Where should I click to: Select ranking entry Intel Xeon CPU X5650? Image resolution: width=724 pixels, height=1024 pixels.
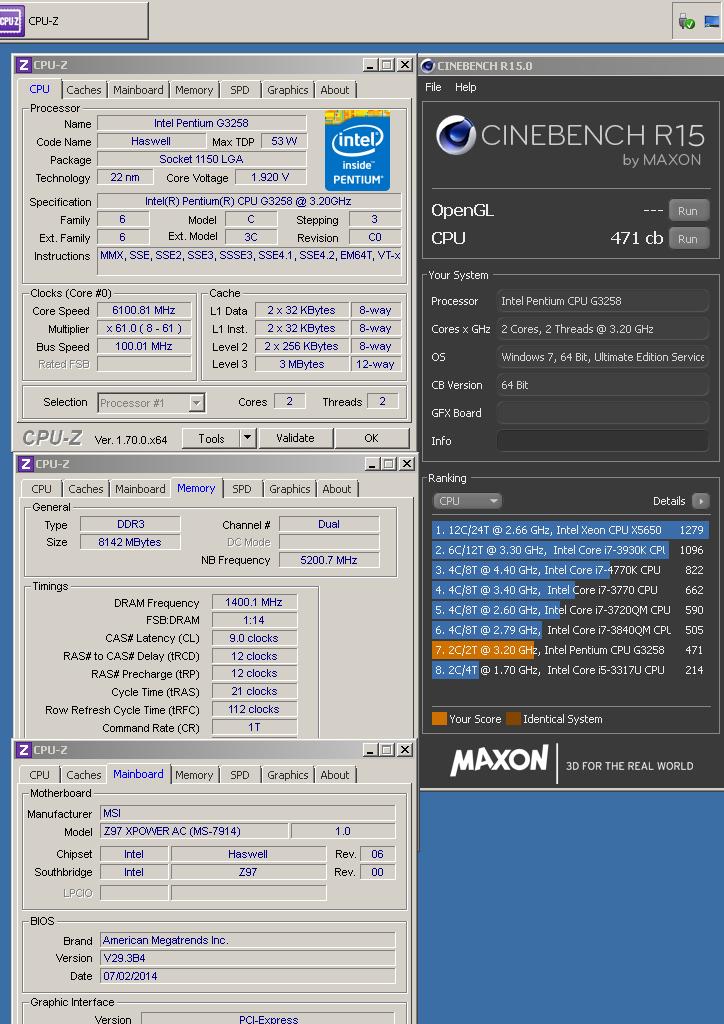pos(570,530)
